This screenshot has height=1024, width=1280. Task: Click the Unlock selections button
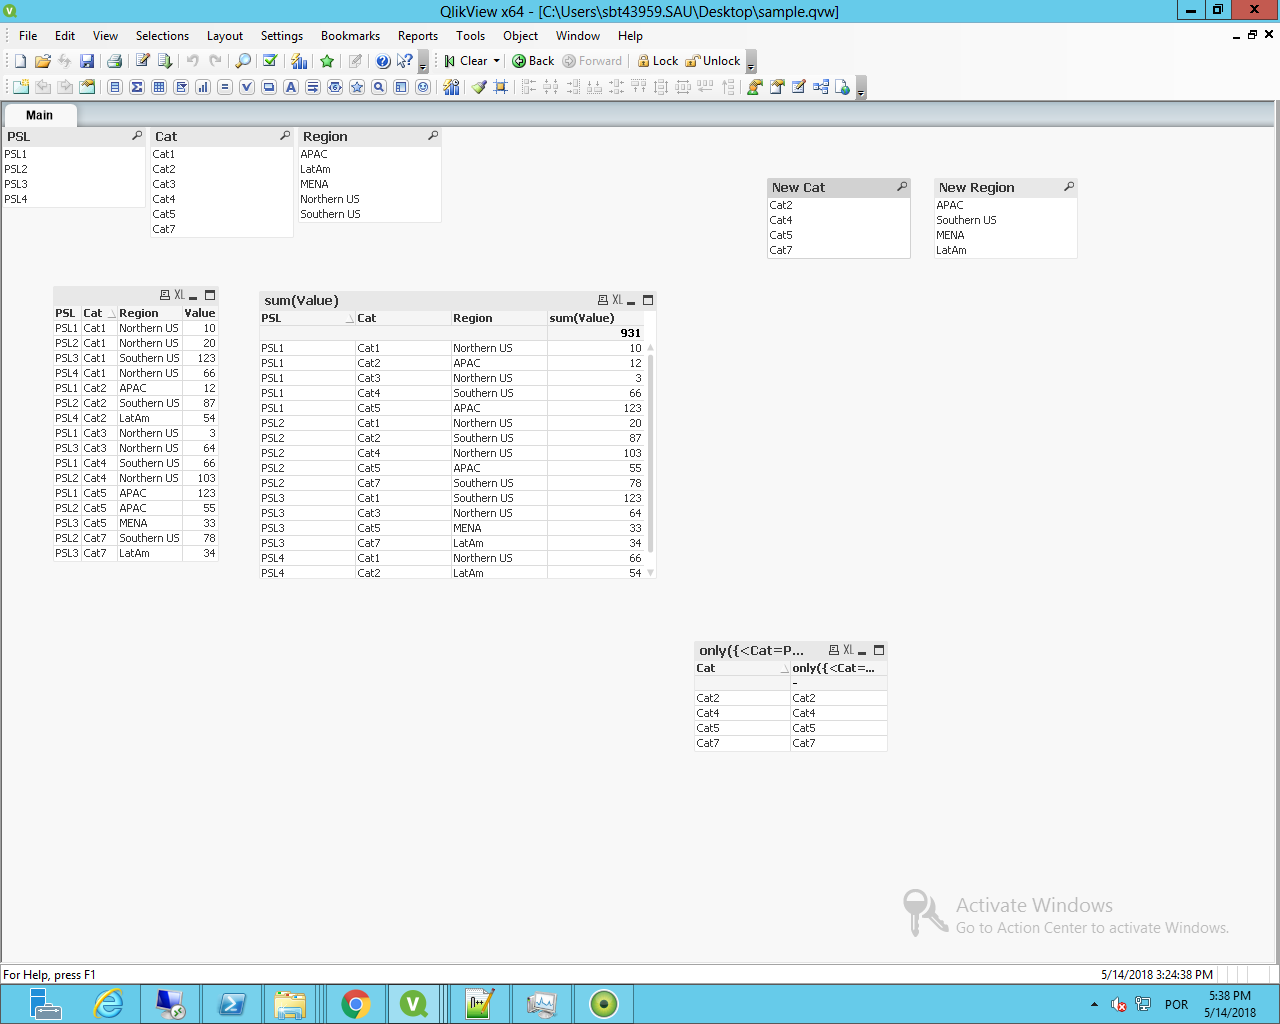(713, 61)
